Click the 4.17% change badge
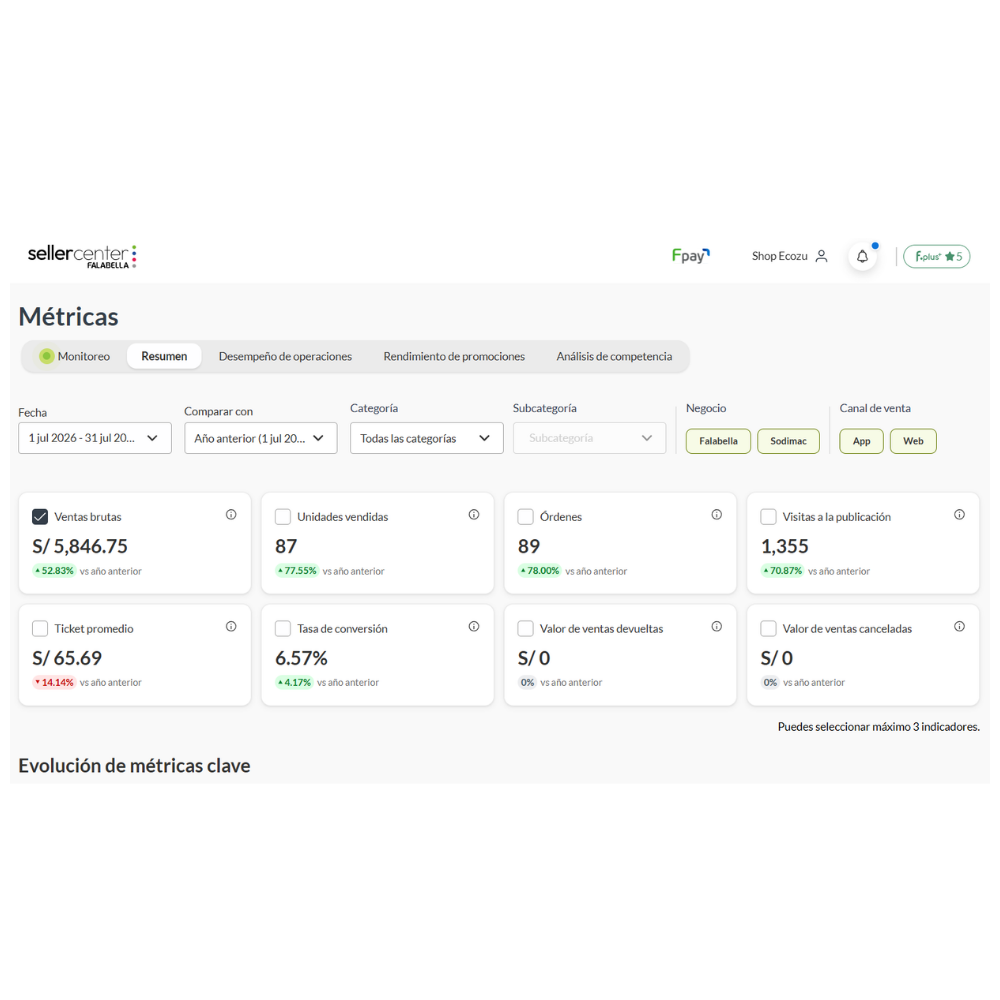The width and height of the screenshot is (1000, 1000). 294,682
